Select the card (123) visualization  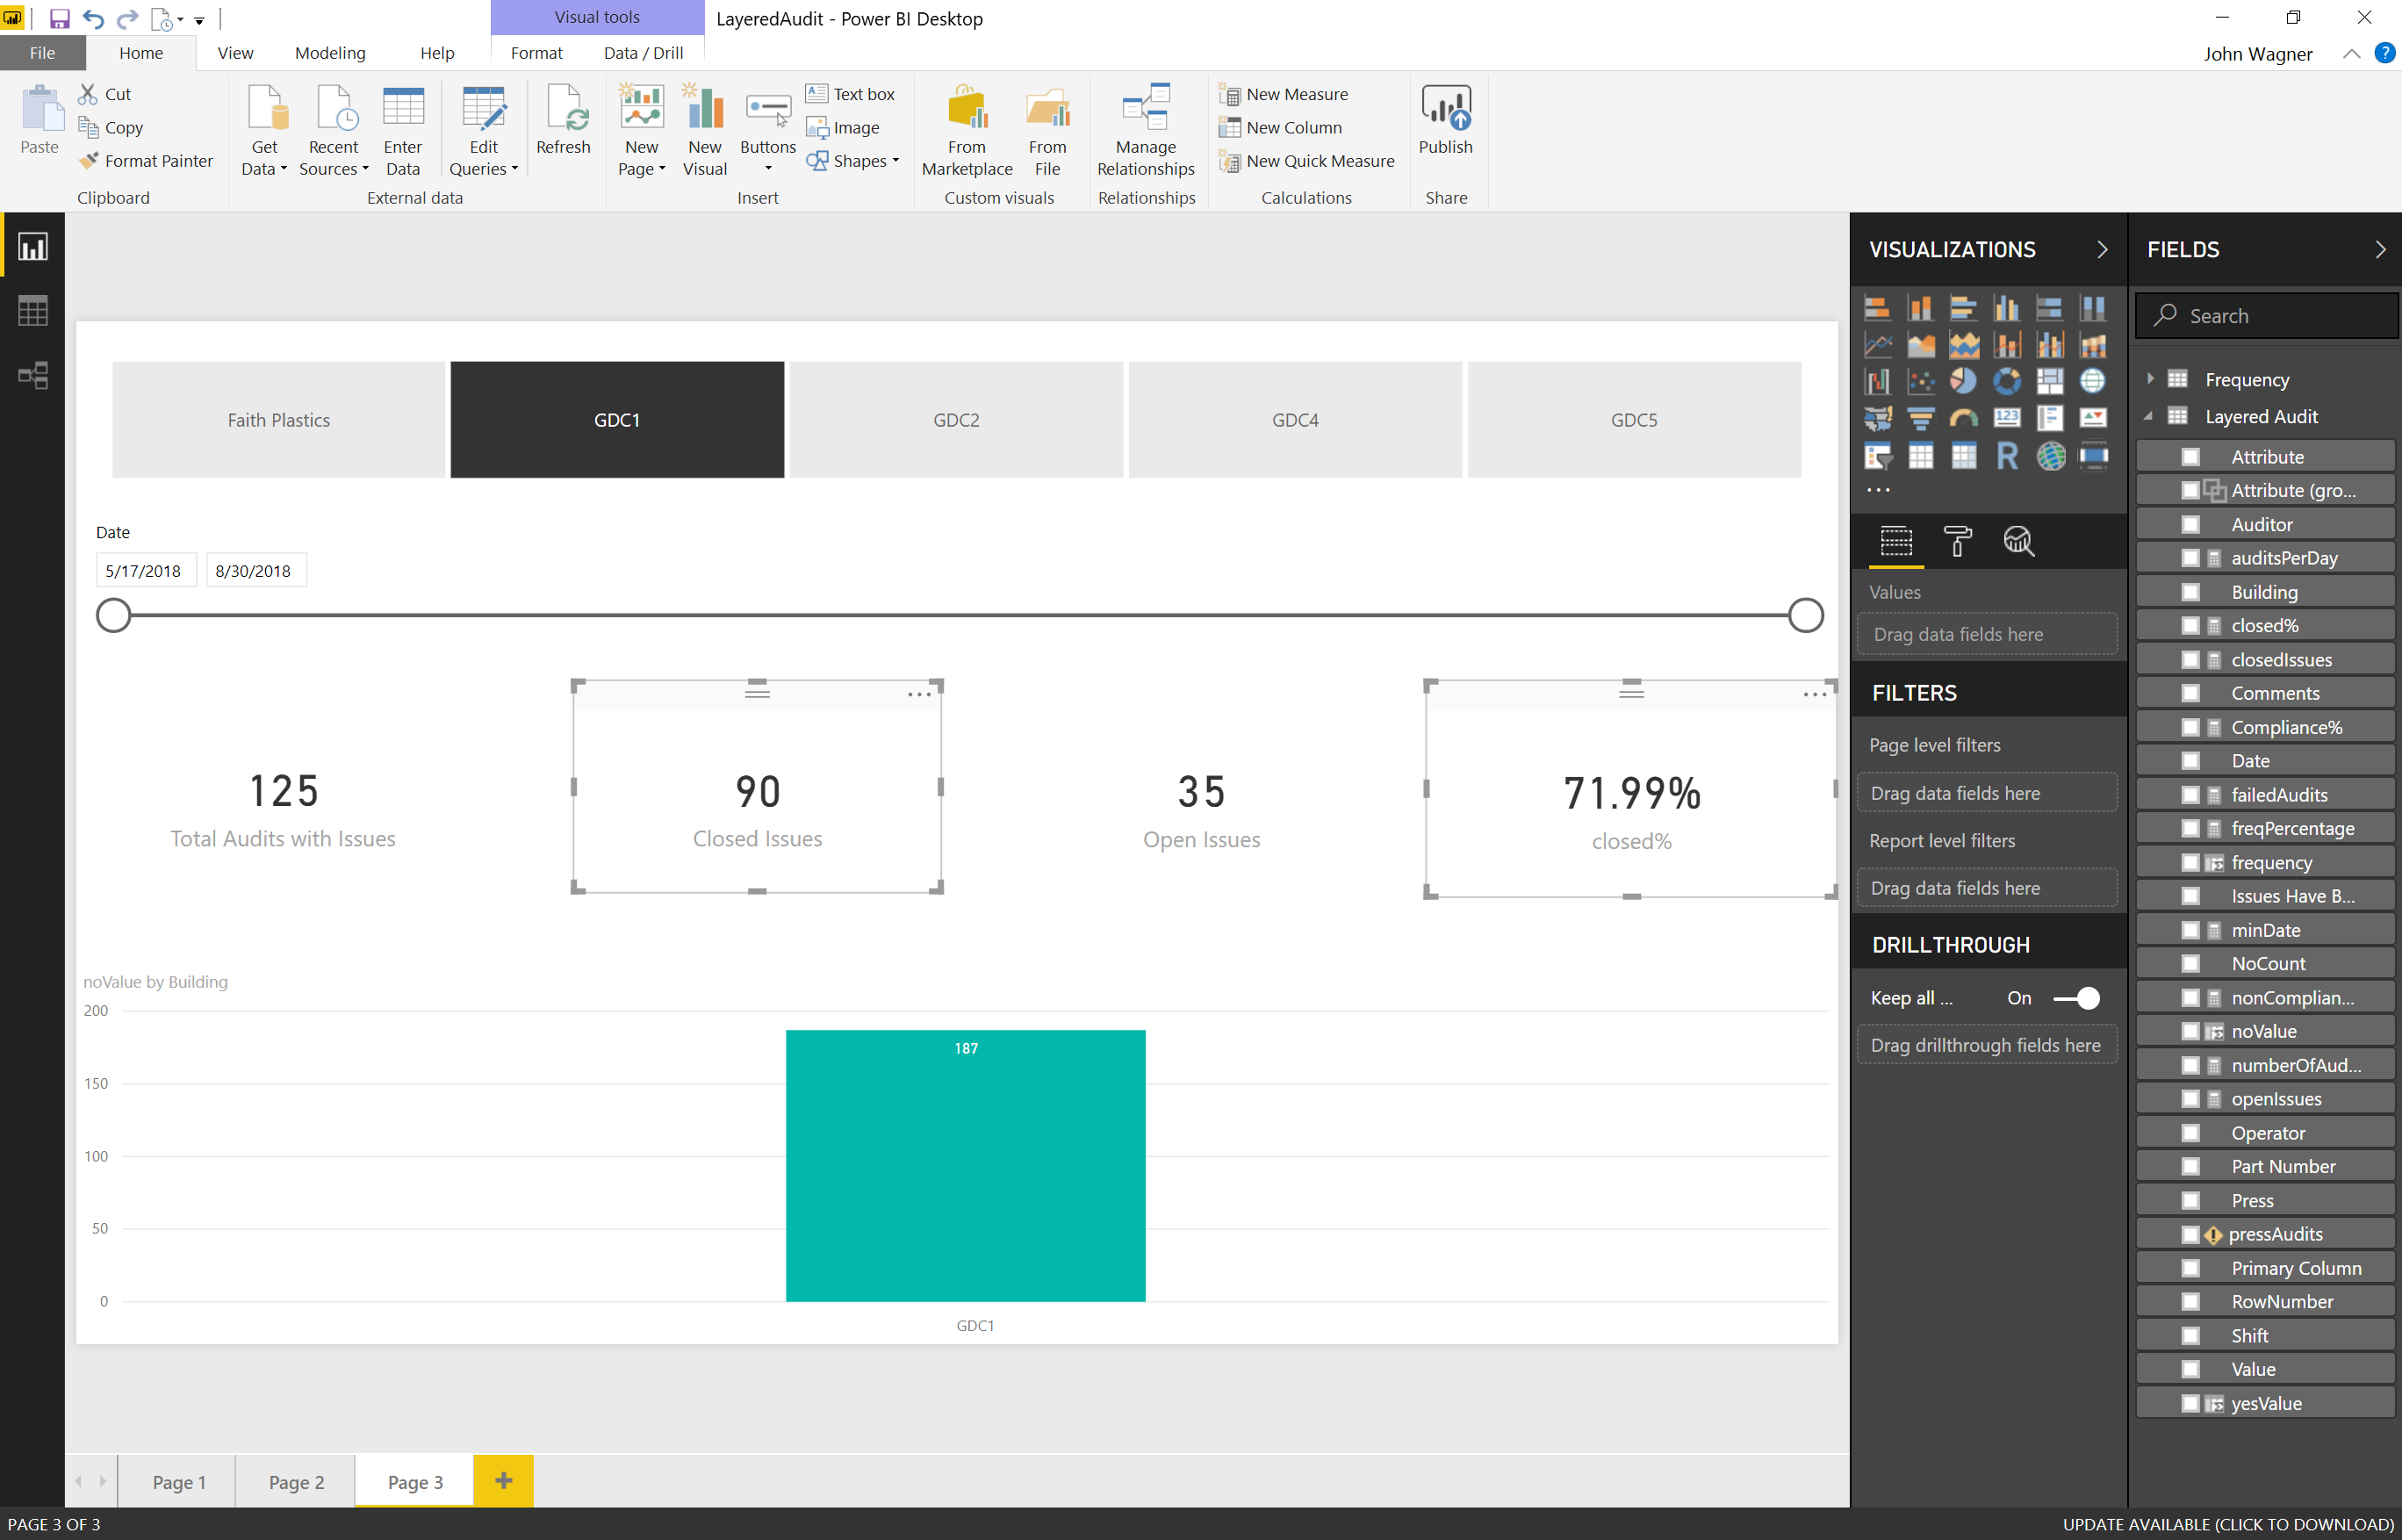tap(2006, 418)
